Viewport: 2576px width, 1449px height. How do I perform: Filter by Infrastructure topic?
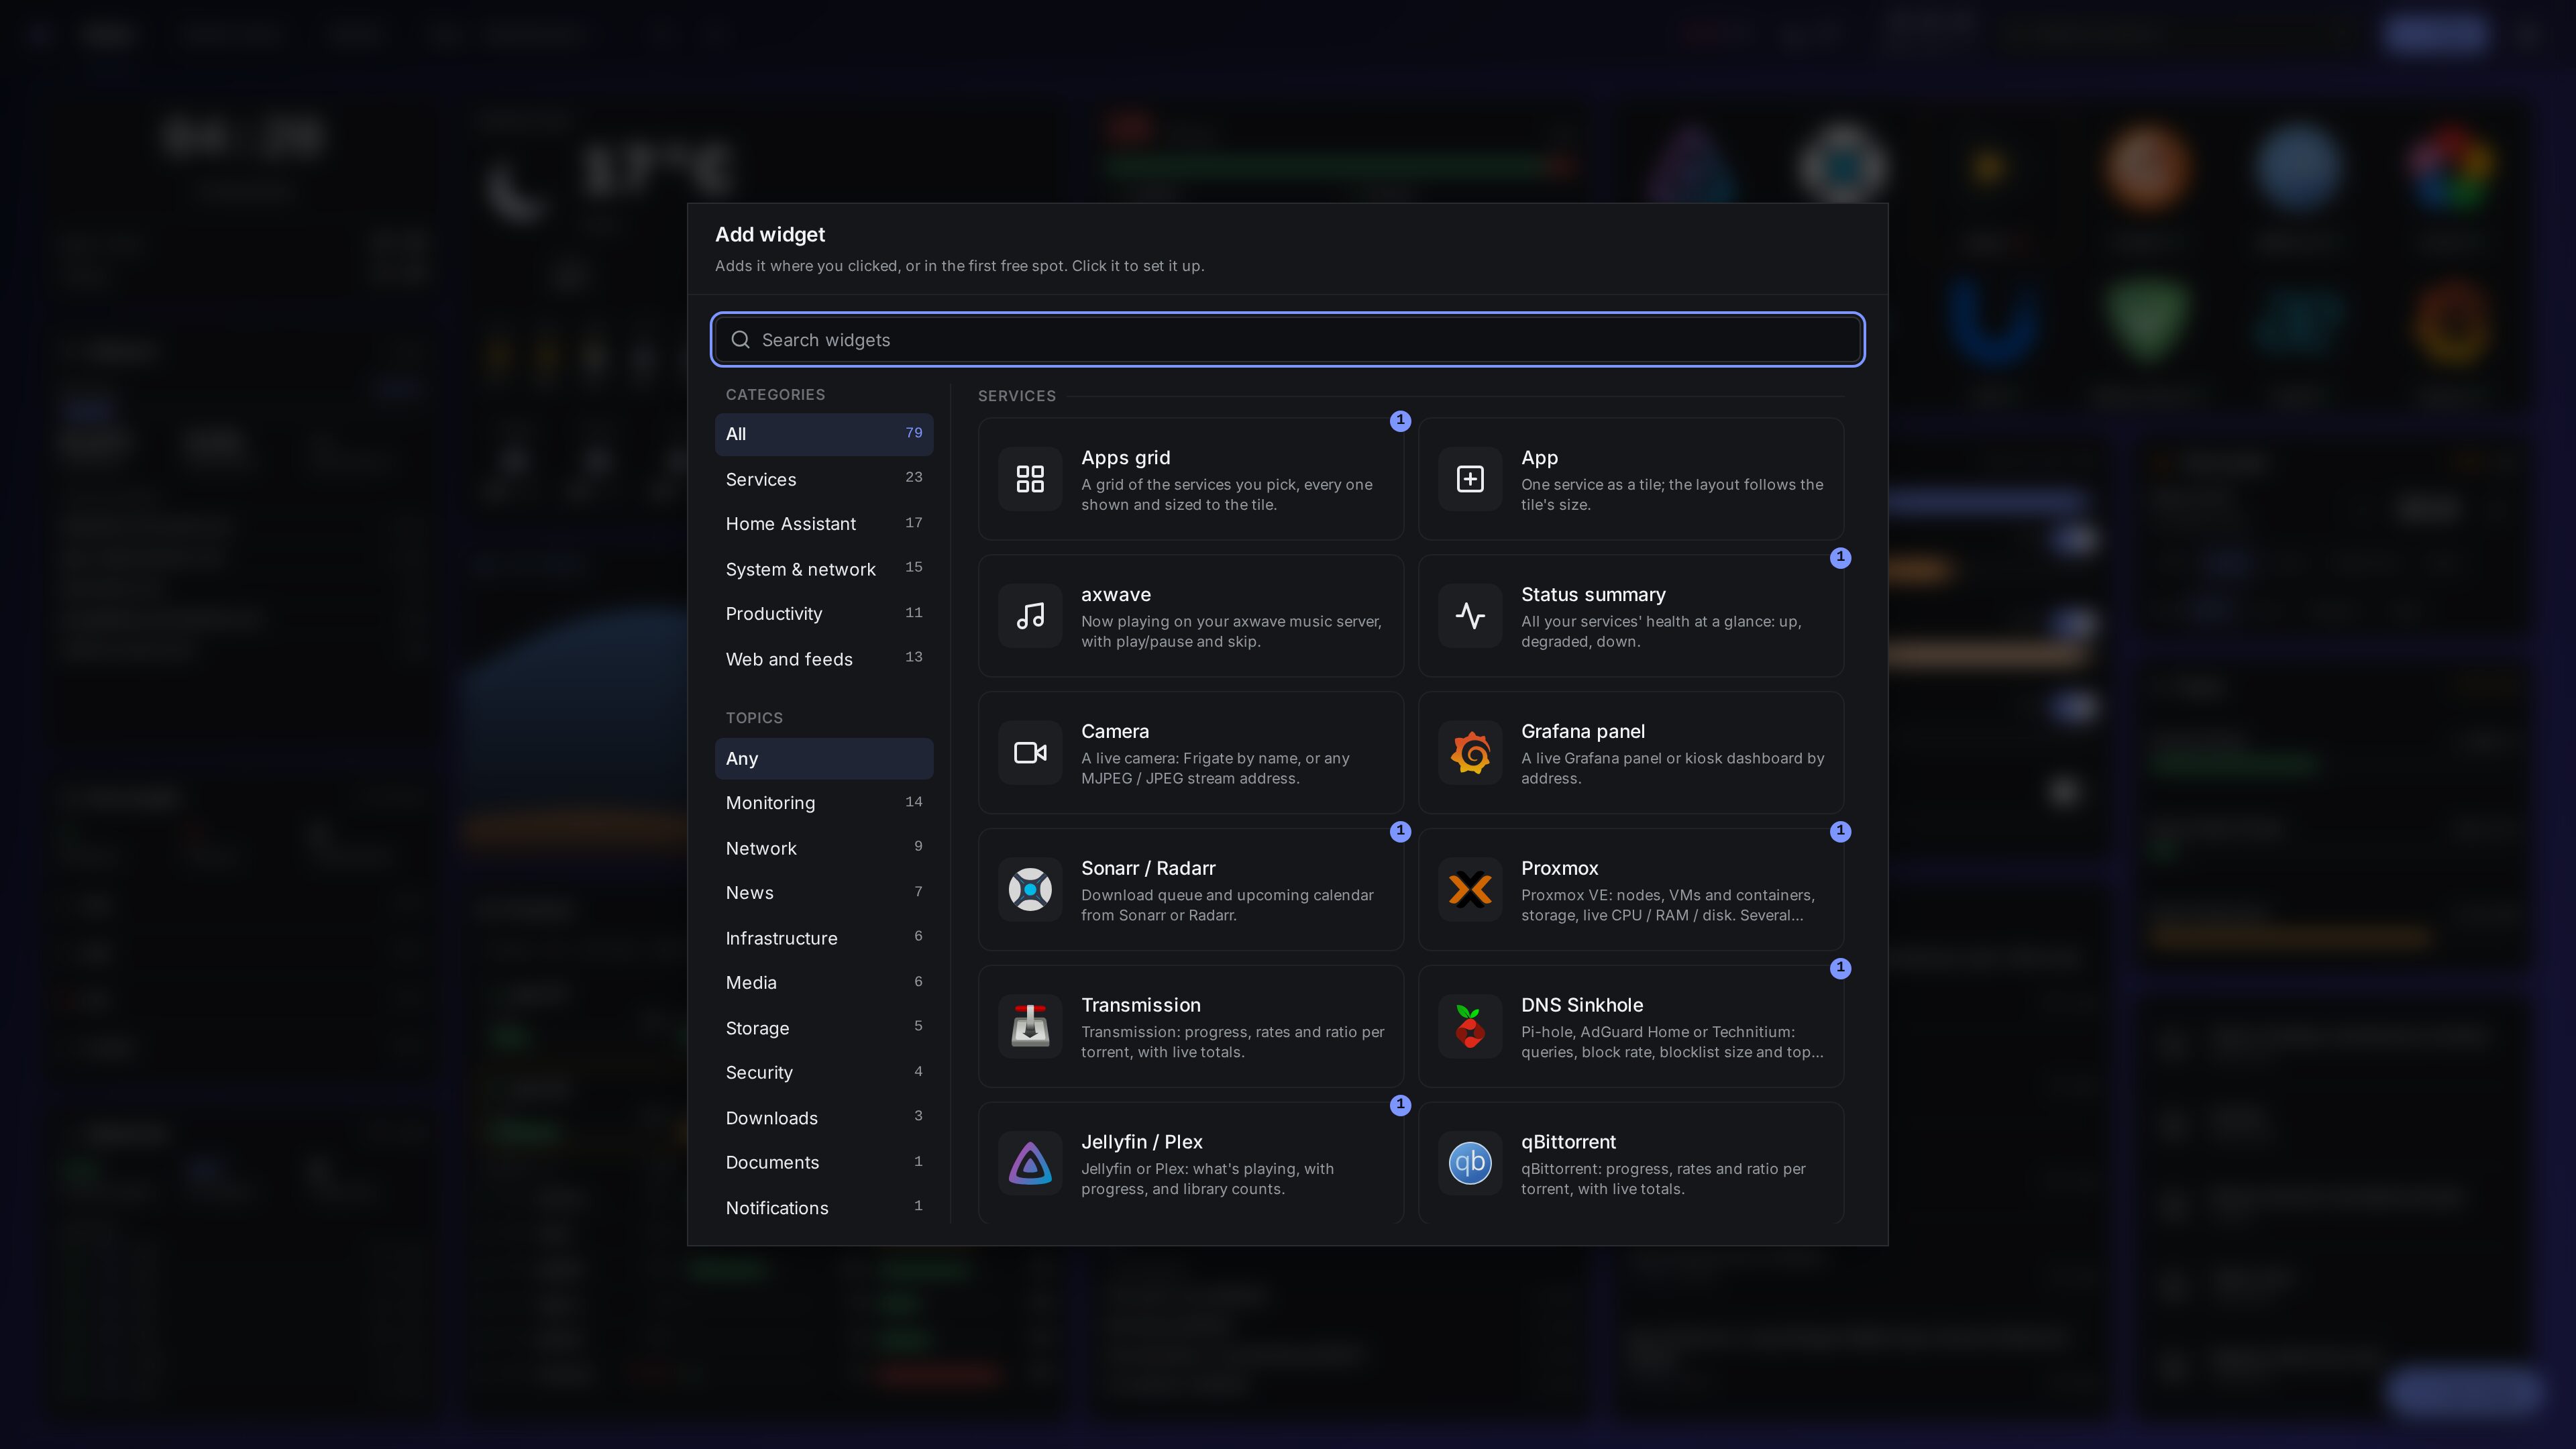pos(824,938)
